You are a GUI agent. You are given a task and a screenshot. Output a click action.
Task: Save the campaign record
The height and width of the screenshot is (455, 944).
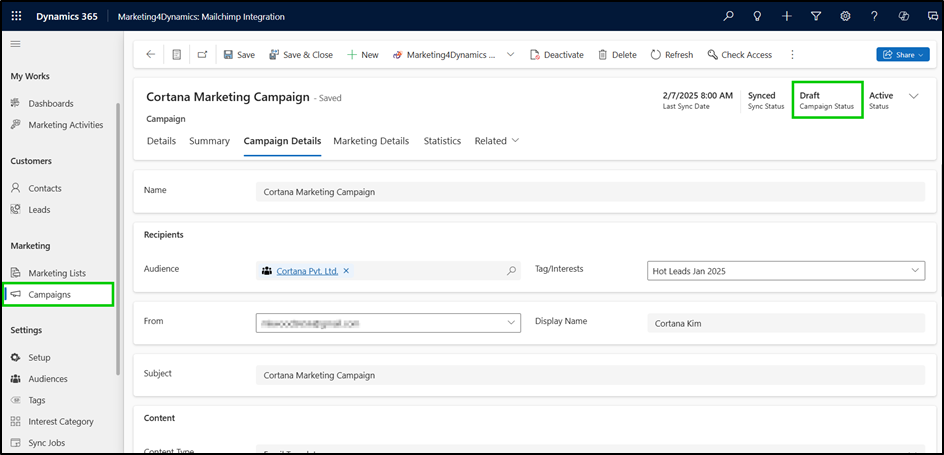[239, 55]
